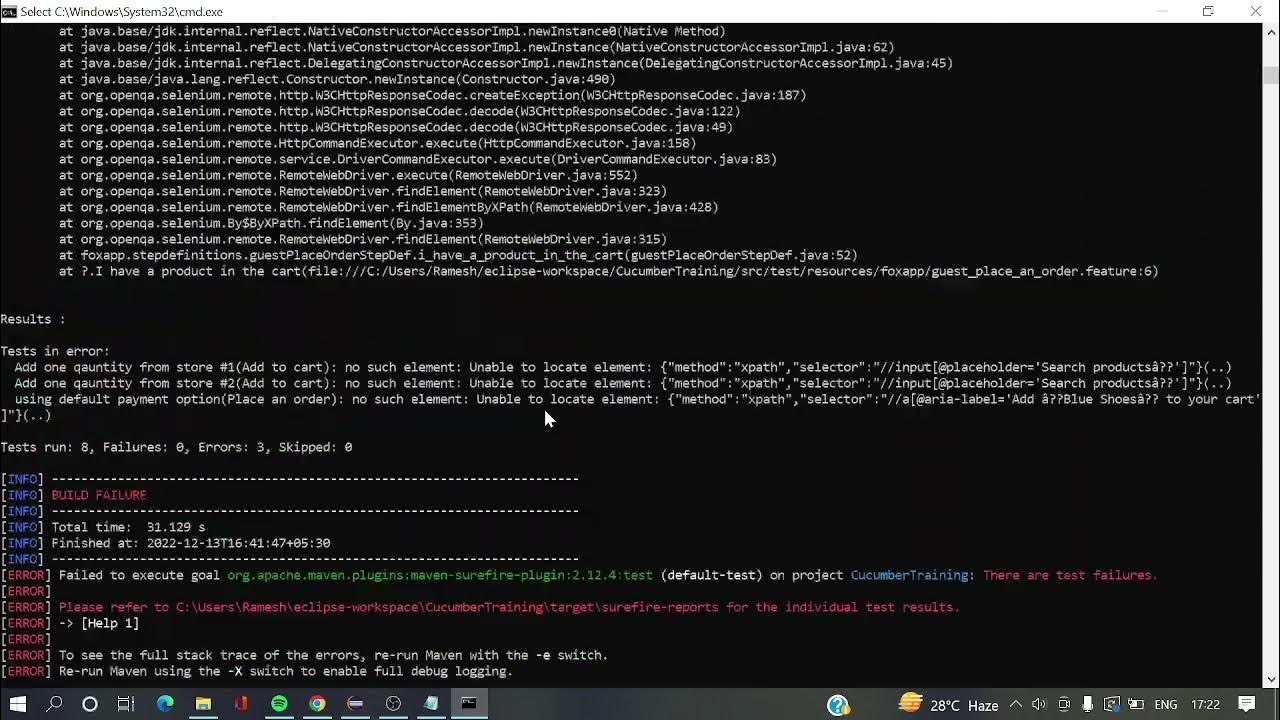Click the maven-surefire-plugin:2.12.4:test text

click(x=440, y=575)
